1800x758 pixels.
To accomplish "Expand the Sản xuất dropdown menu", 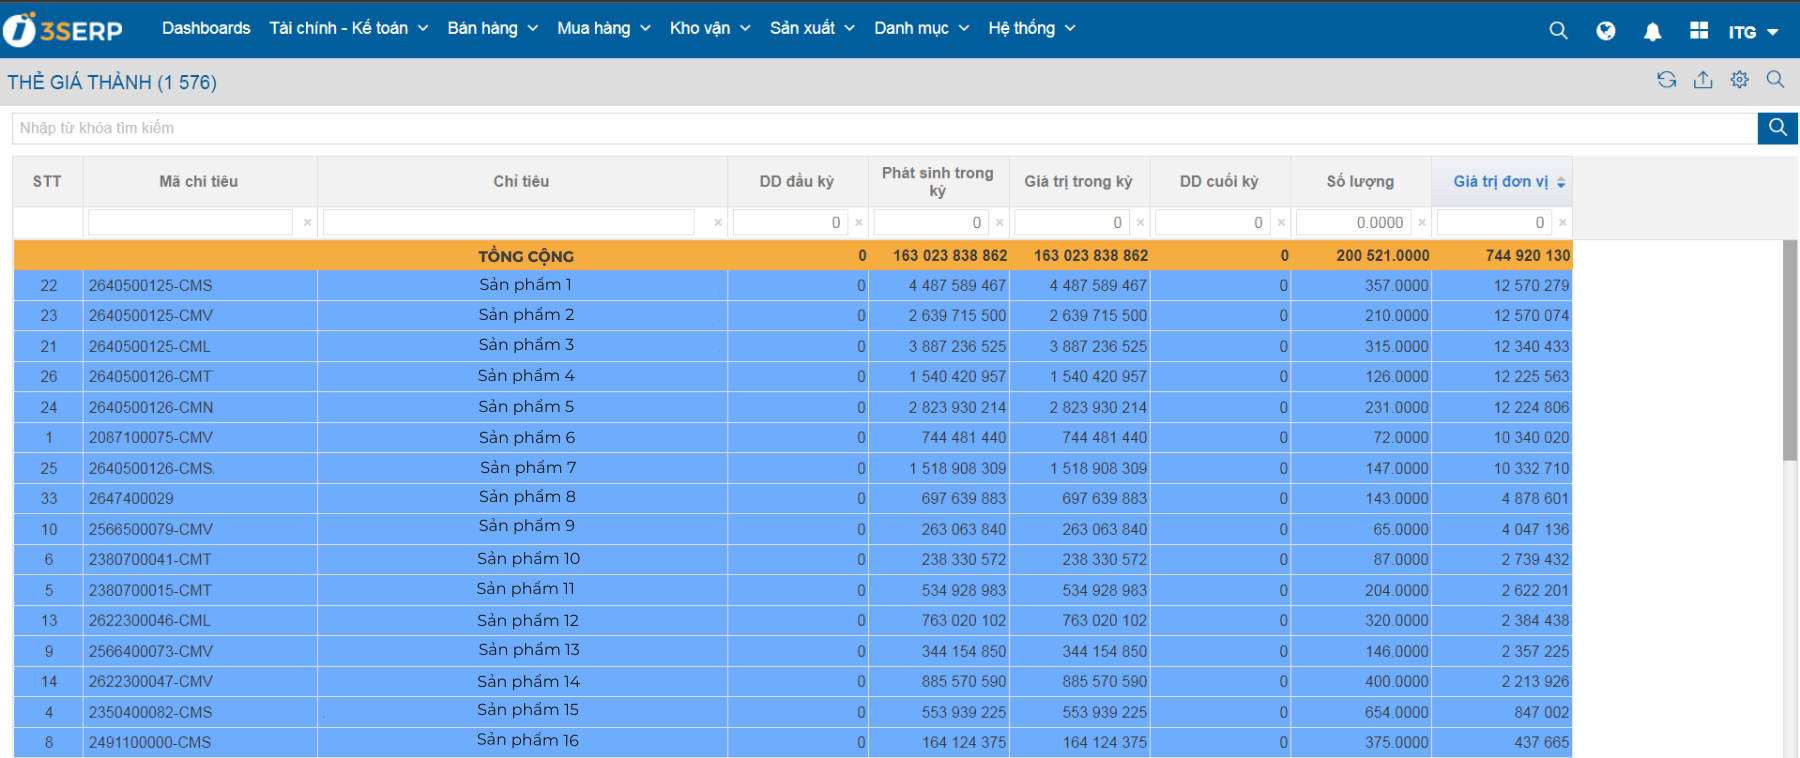I will click(811, 29).
